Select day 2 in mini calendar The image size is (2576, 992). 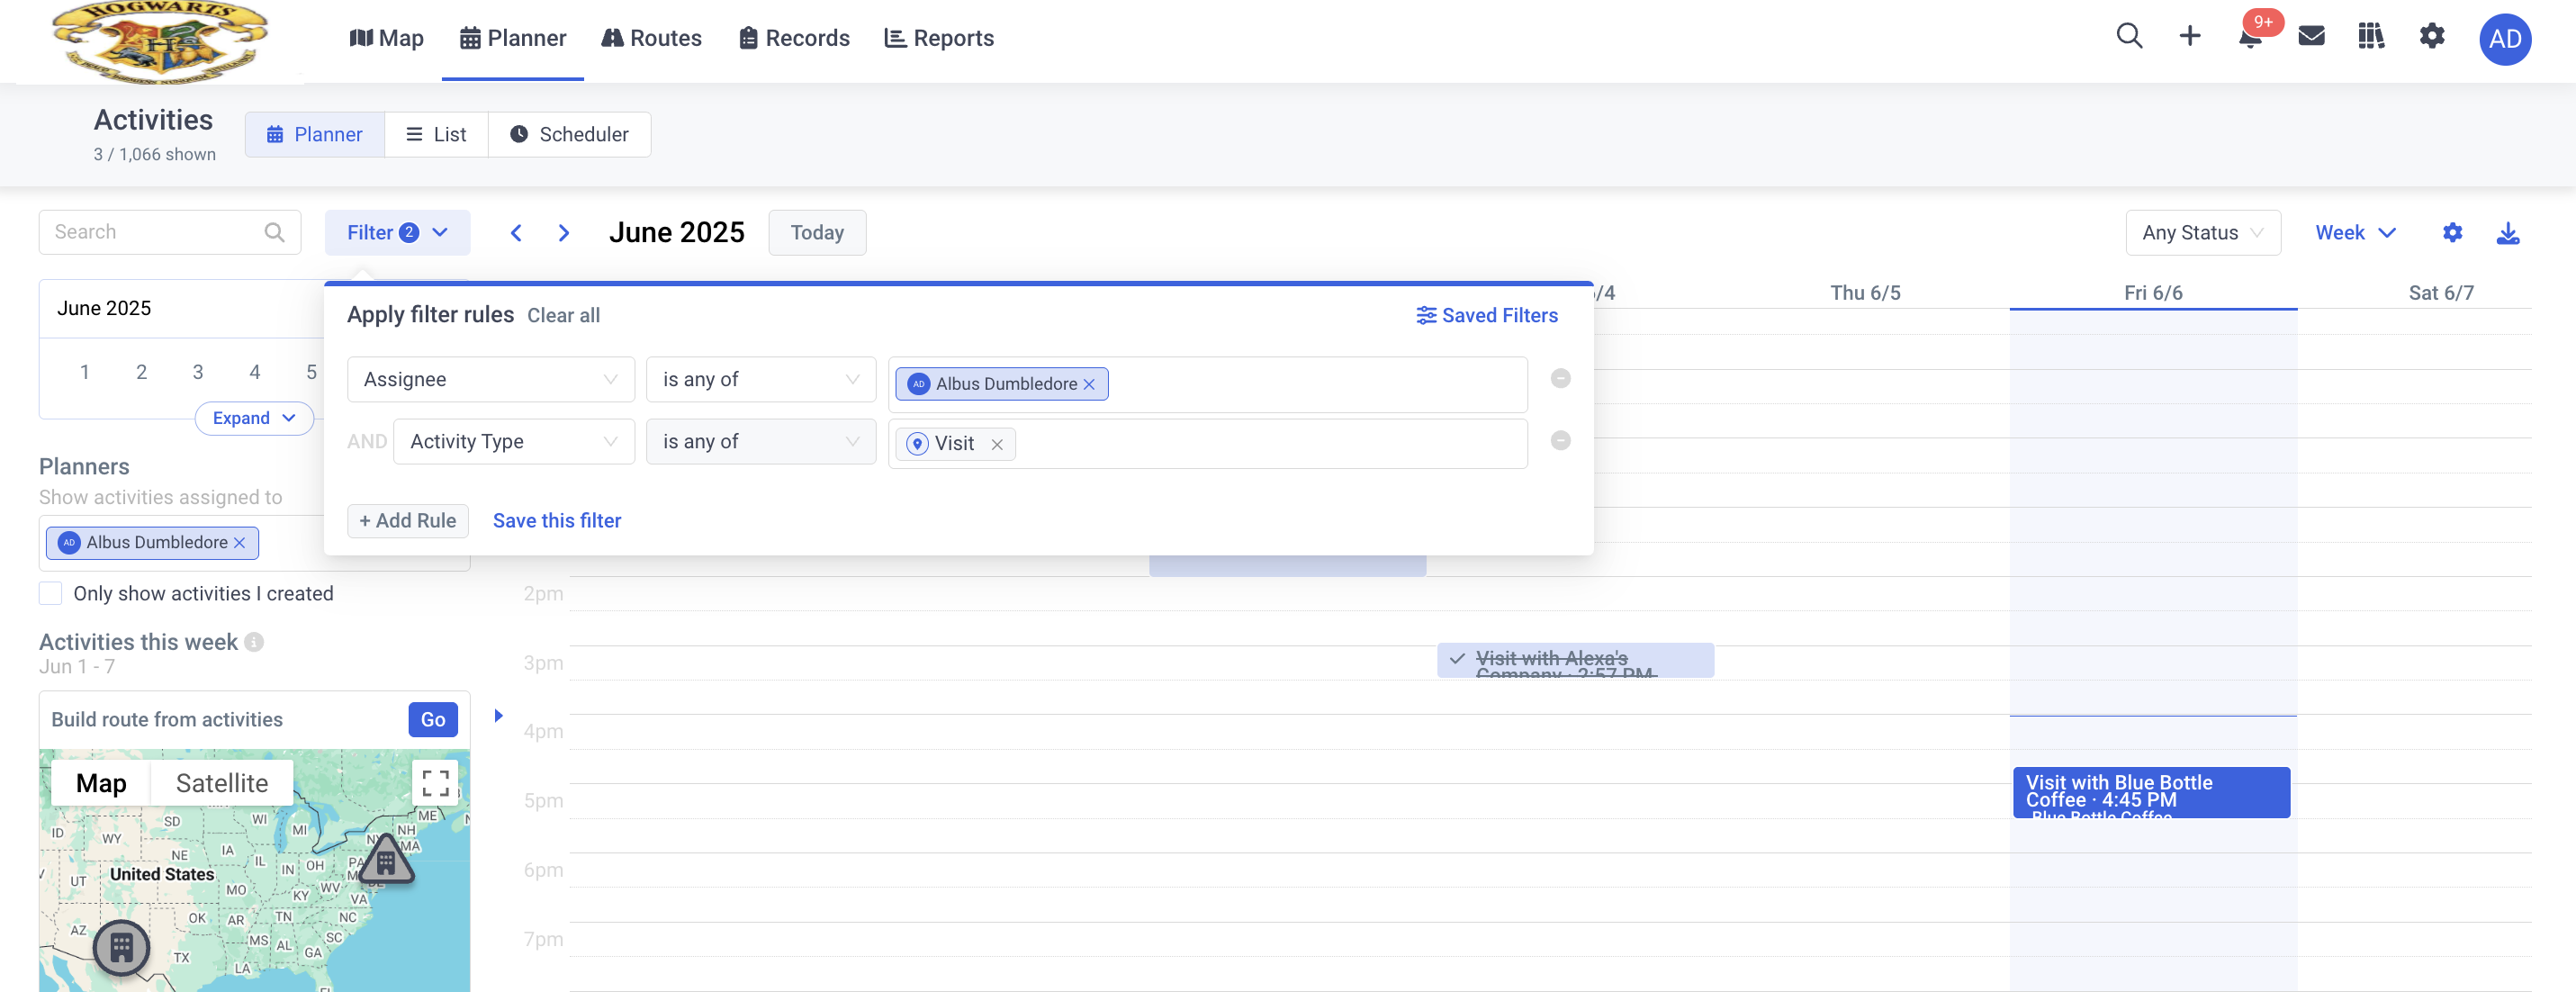pyautogui.click(x=142, y=372)
